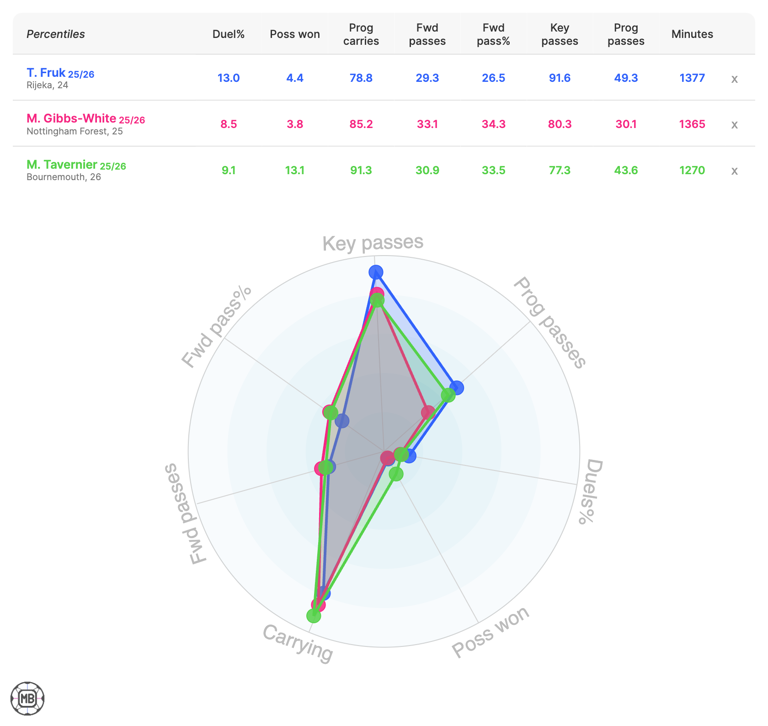Sort by Prog passes column header
The height and width of the screenshot is (726, 768).
(x=626, y=34)
